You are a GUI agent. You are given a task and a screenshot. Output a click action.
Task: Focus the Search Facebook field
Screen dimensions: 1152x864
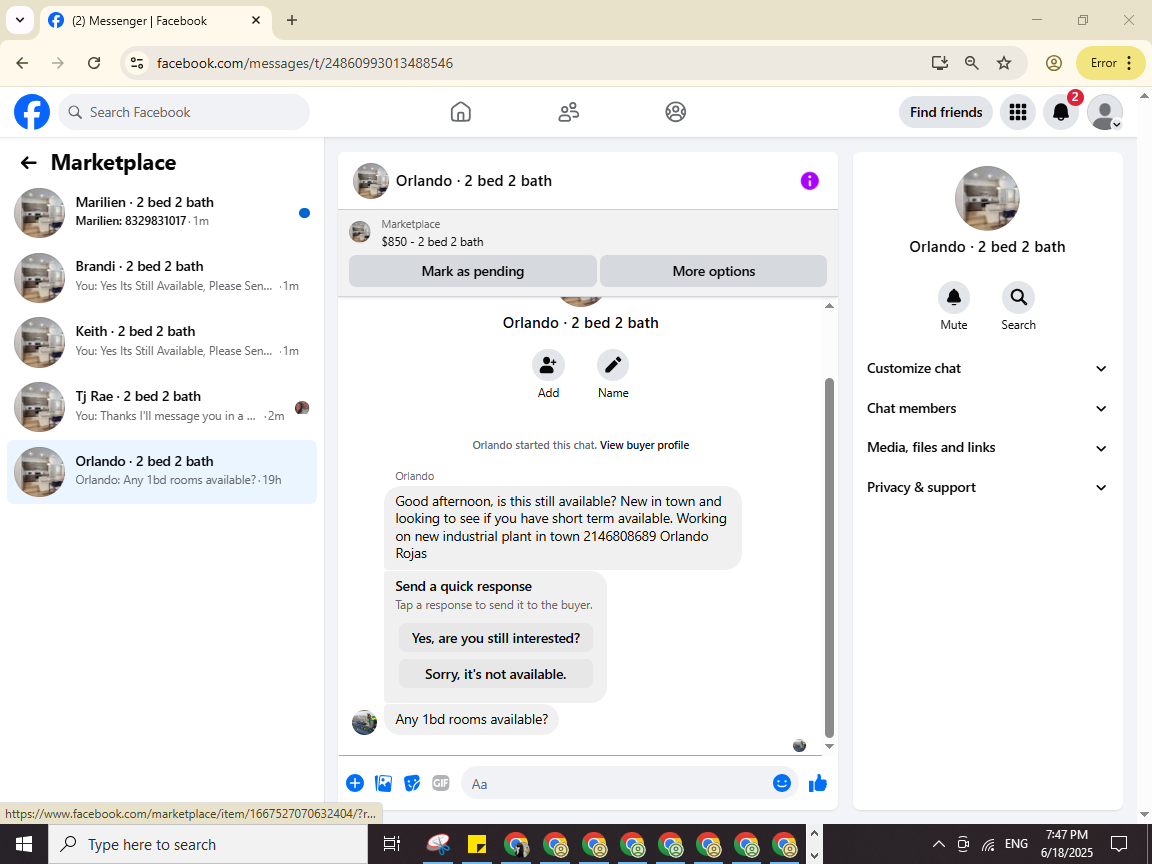coord(184,112)
